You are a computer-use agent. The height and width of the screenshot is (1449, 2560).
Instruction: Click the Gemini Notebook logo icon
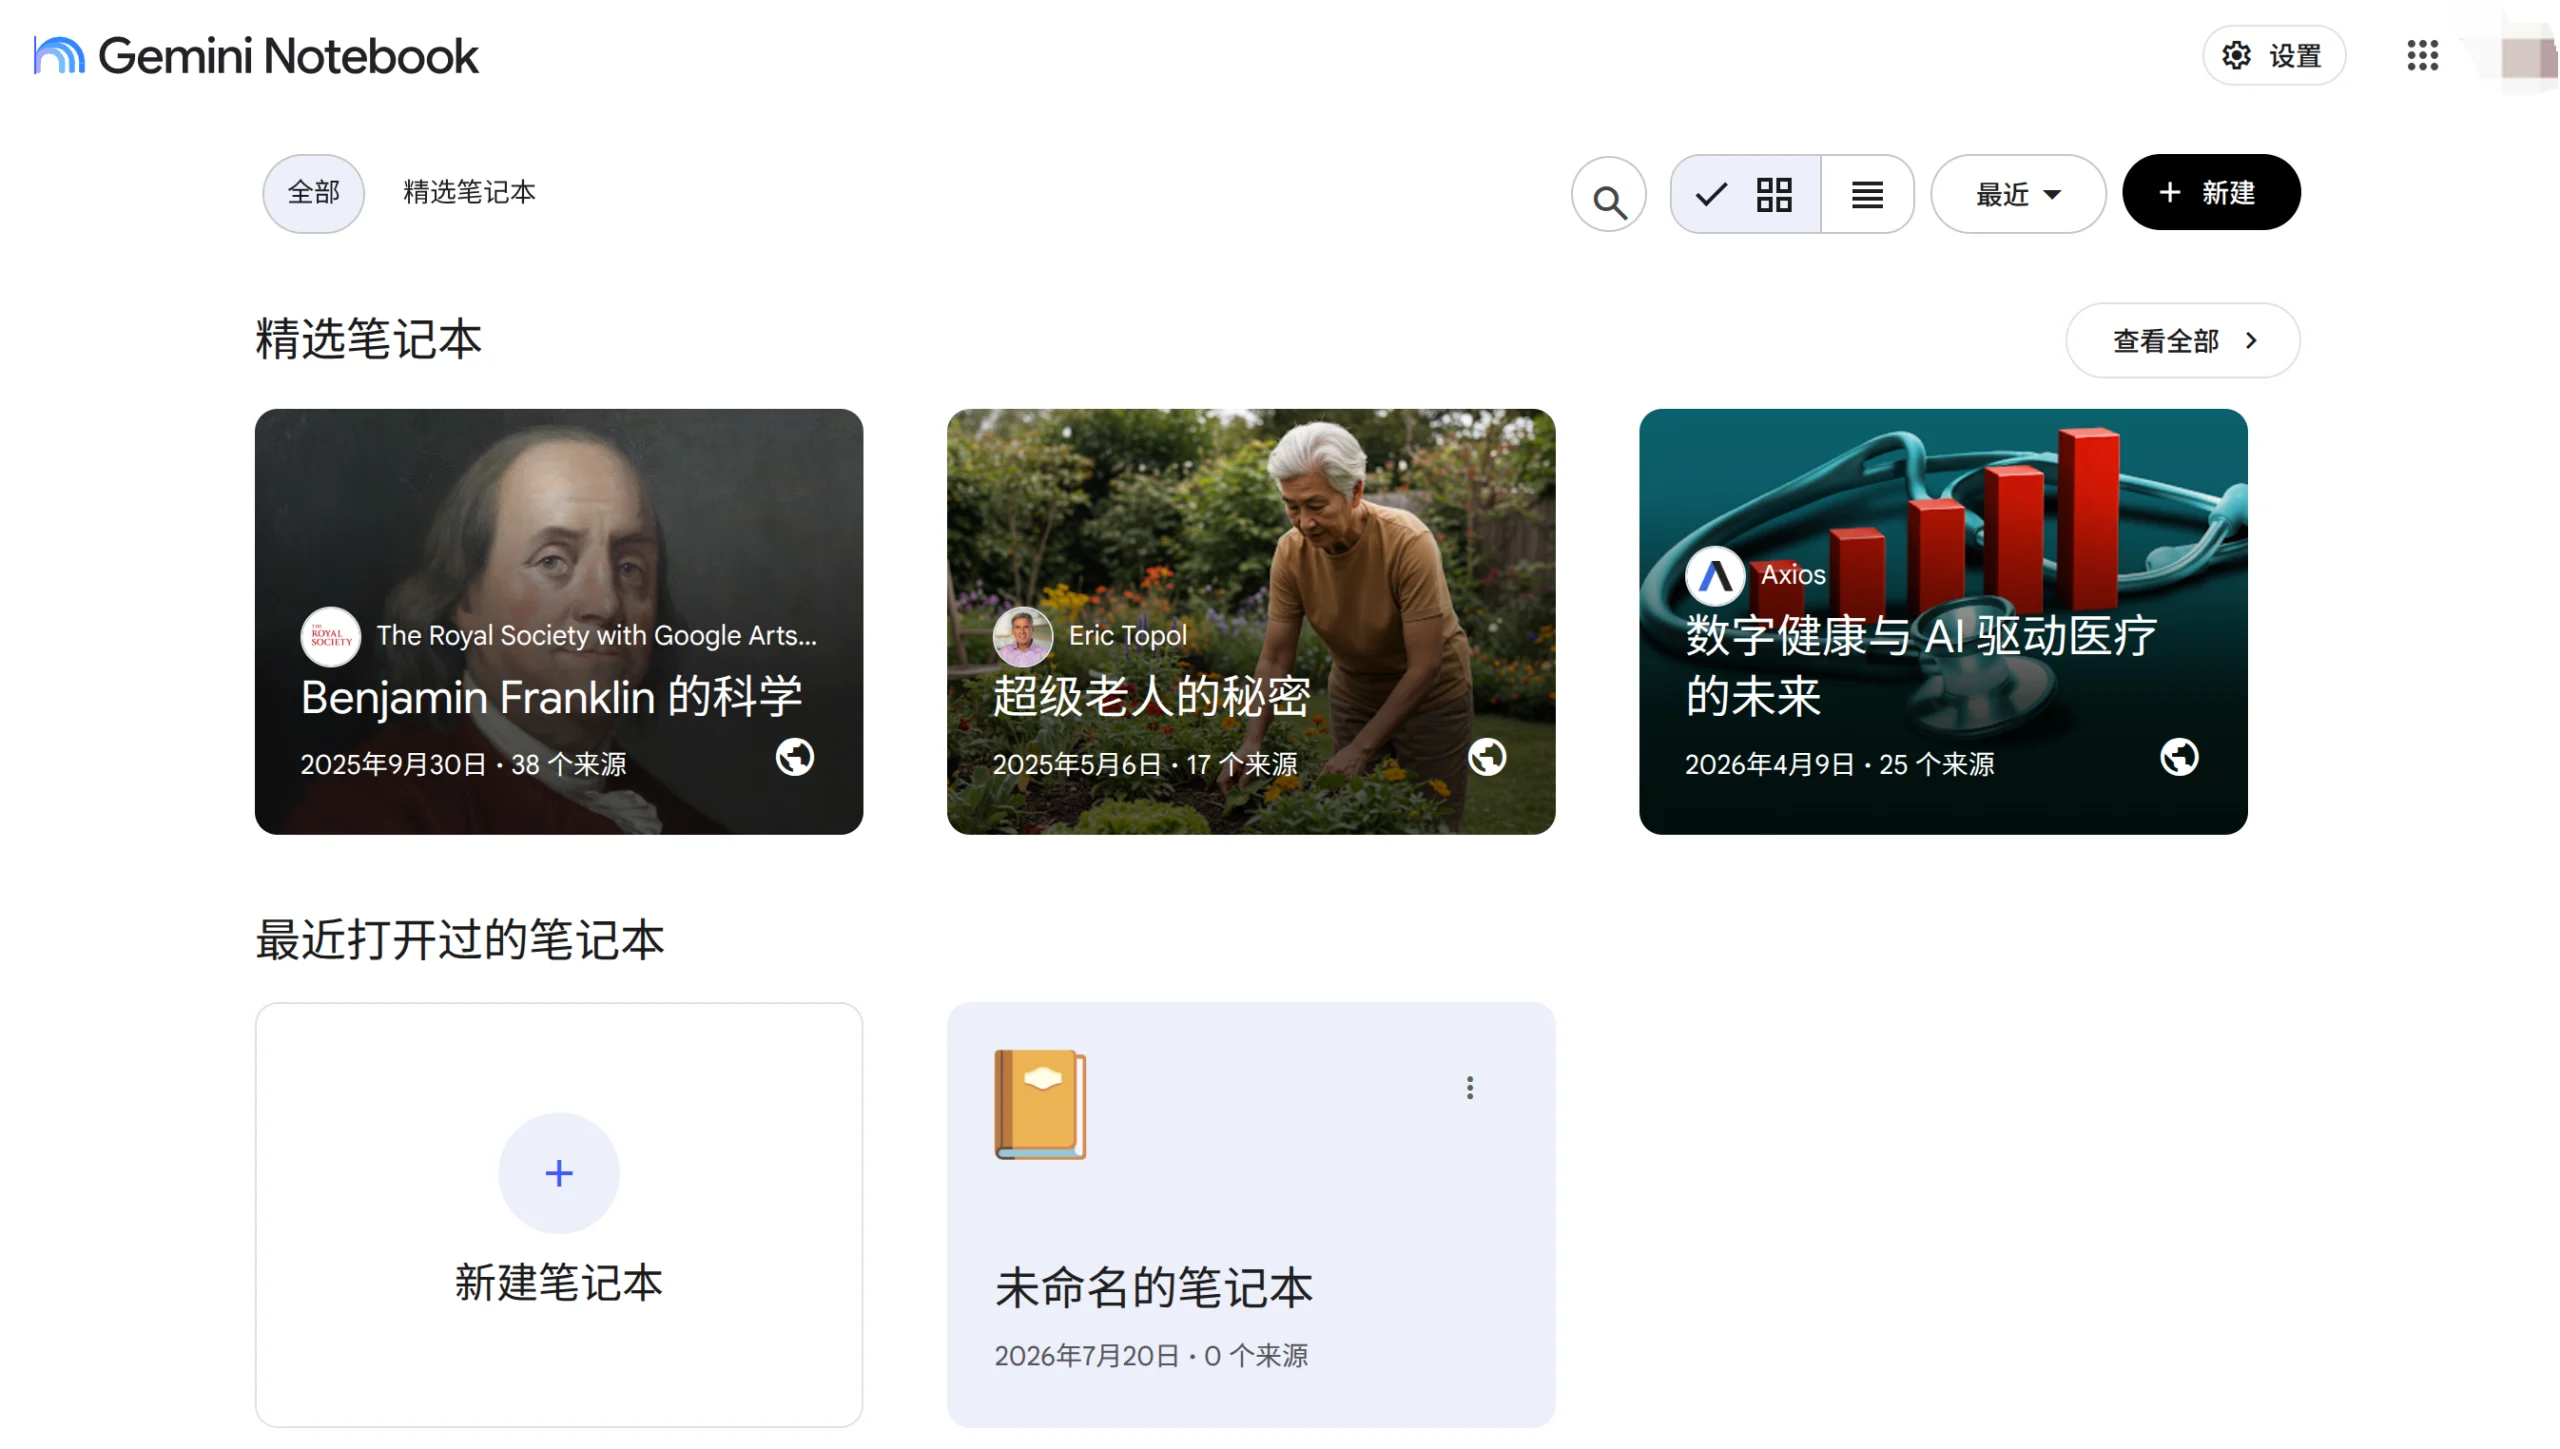tap(59, 55)
